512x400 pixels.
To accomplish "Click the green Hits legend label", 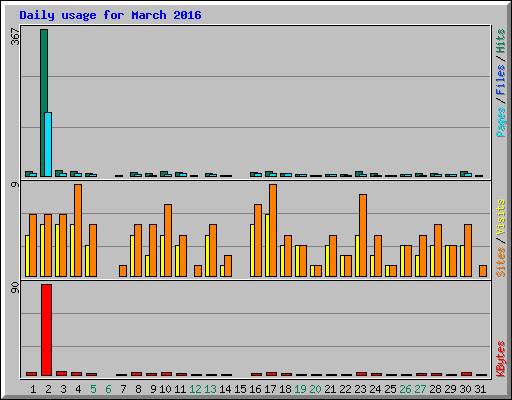I will point(500,41).
